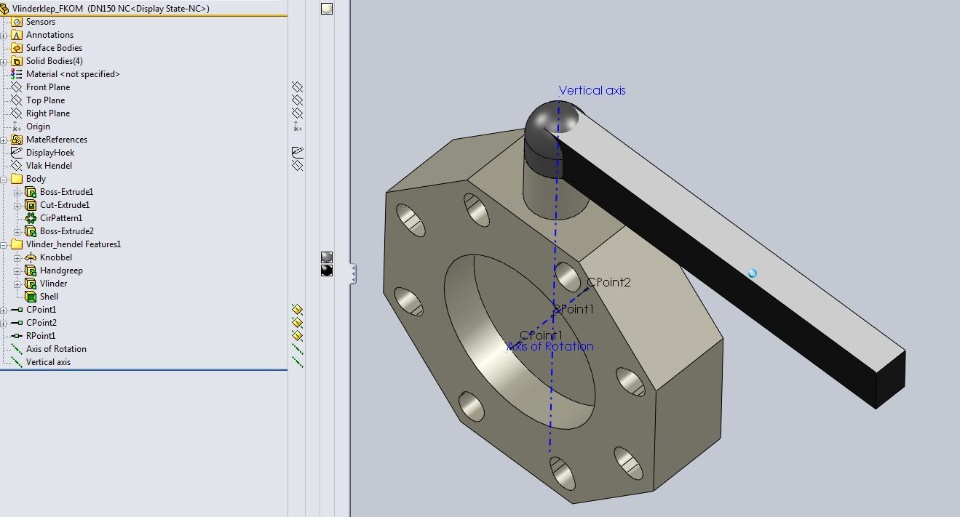Click the Handgreep extrude icon
Viewport: 960px width, 517px height.
point(31,270)
